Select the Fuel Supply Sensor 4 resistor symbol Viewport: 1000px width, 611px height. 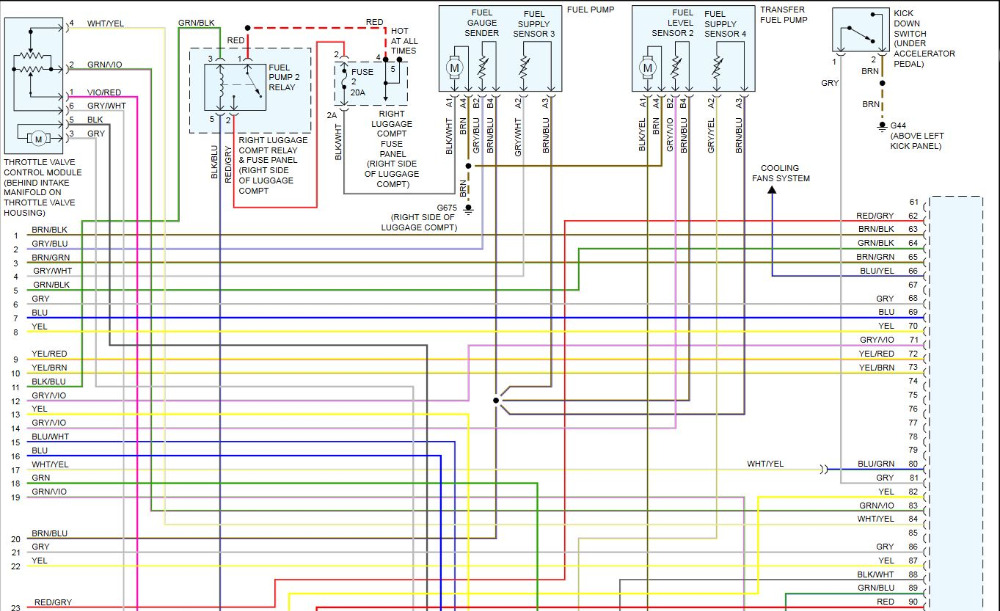click(x=717, y=68)
